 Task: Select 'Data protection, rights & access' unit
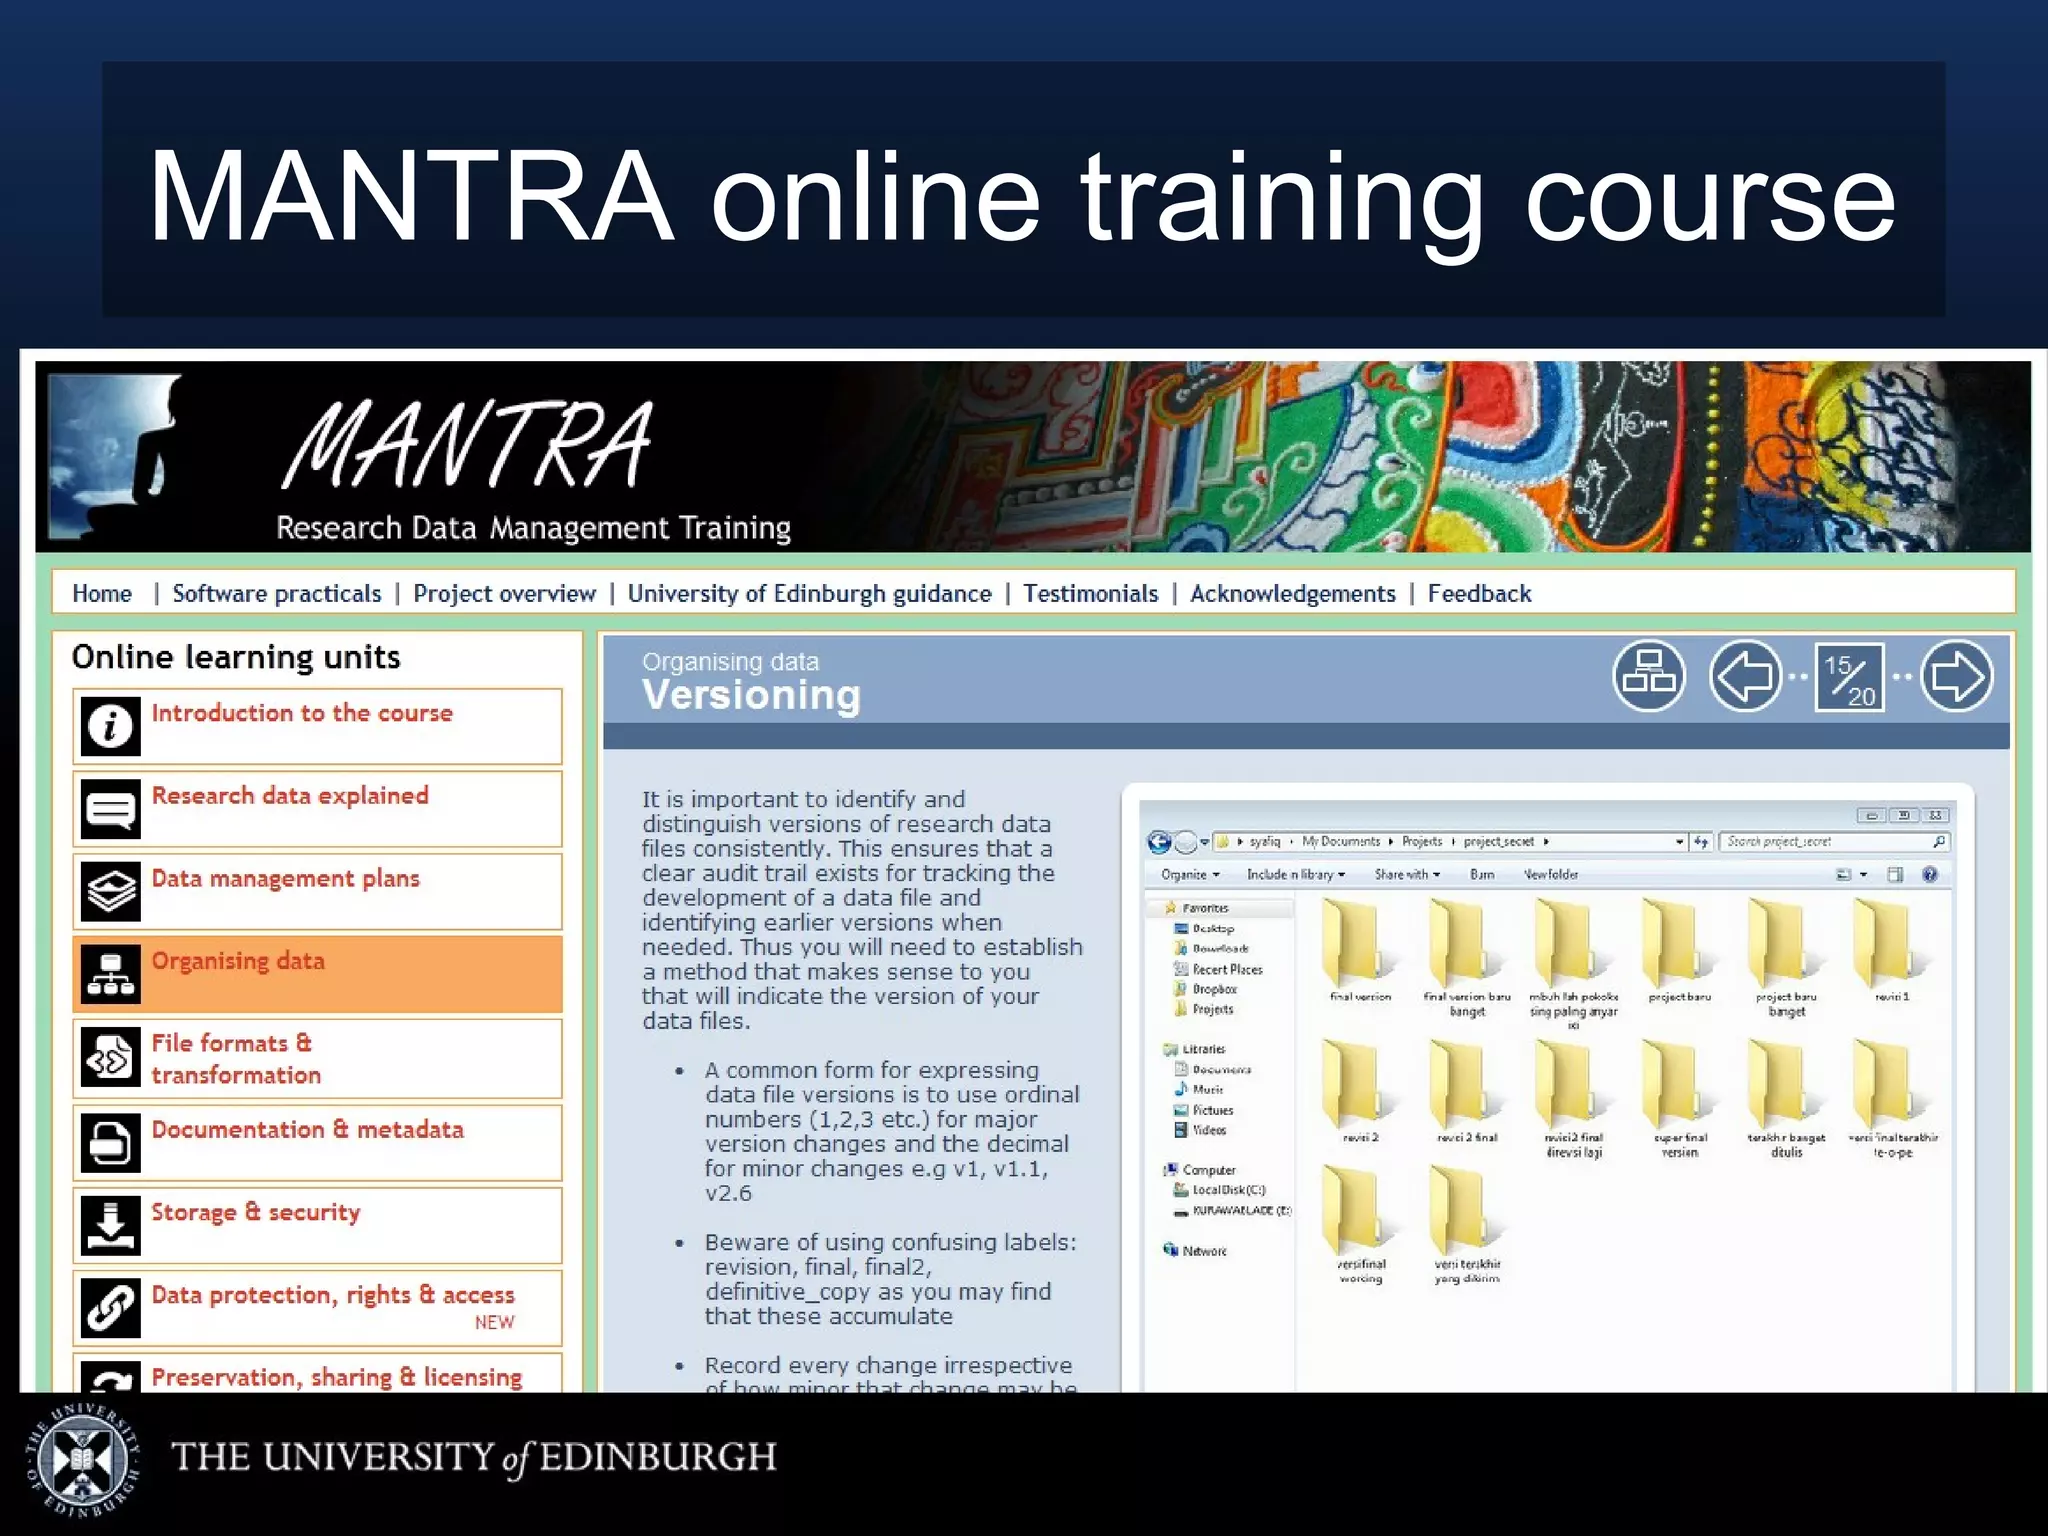317,1308
